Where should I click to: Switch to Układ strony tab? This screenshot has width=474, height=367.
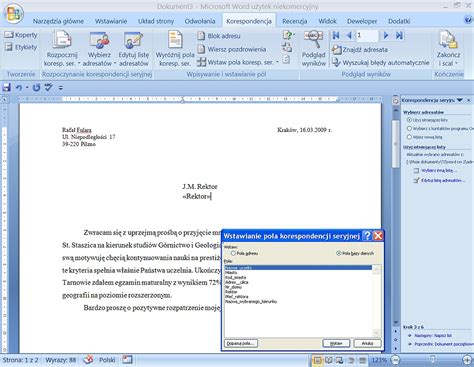156,21
